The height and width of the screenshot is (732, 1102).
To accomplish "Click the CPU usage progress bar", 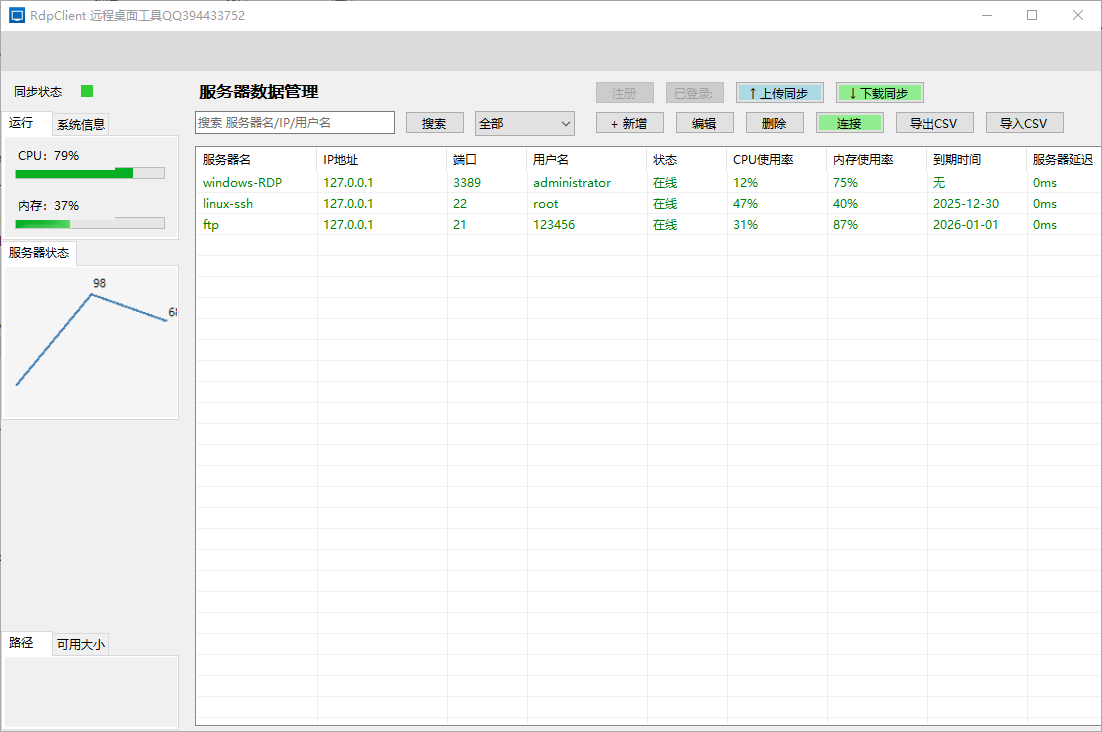I will click(89, 172).
